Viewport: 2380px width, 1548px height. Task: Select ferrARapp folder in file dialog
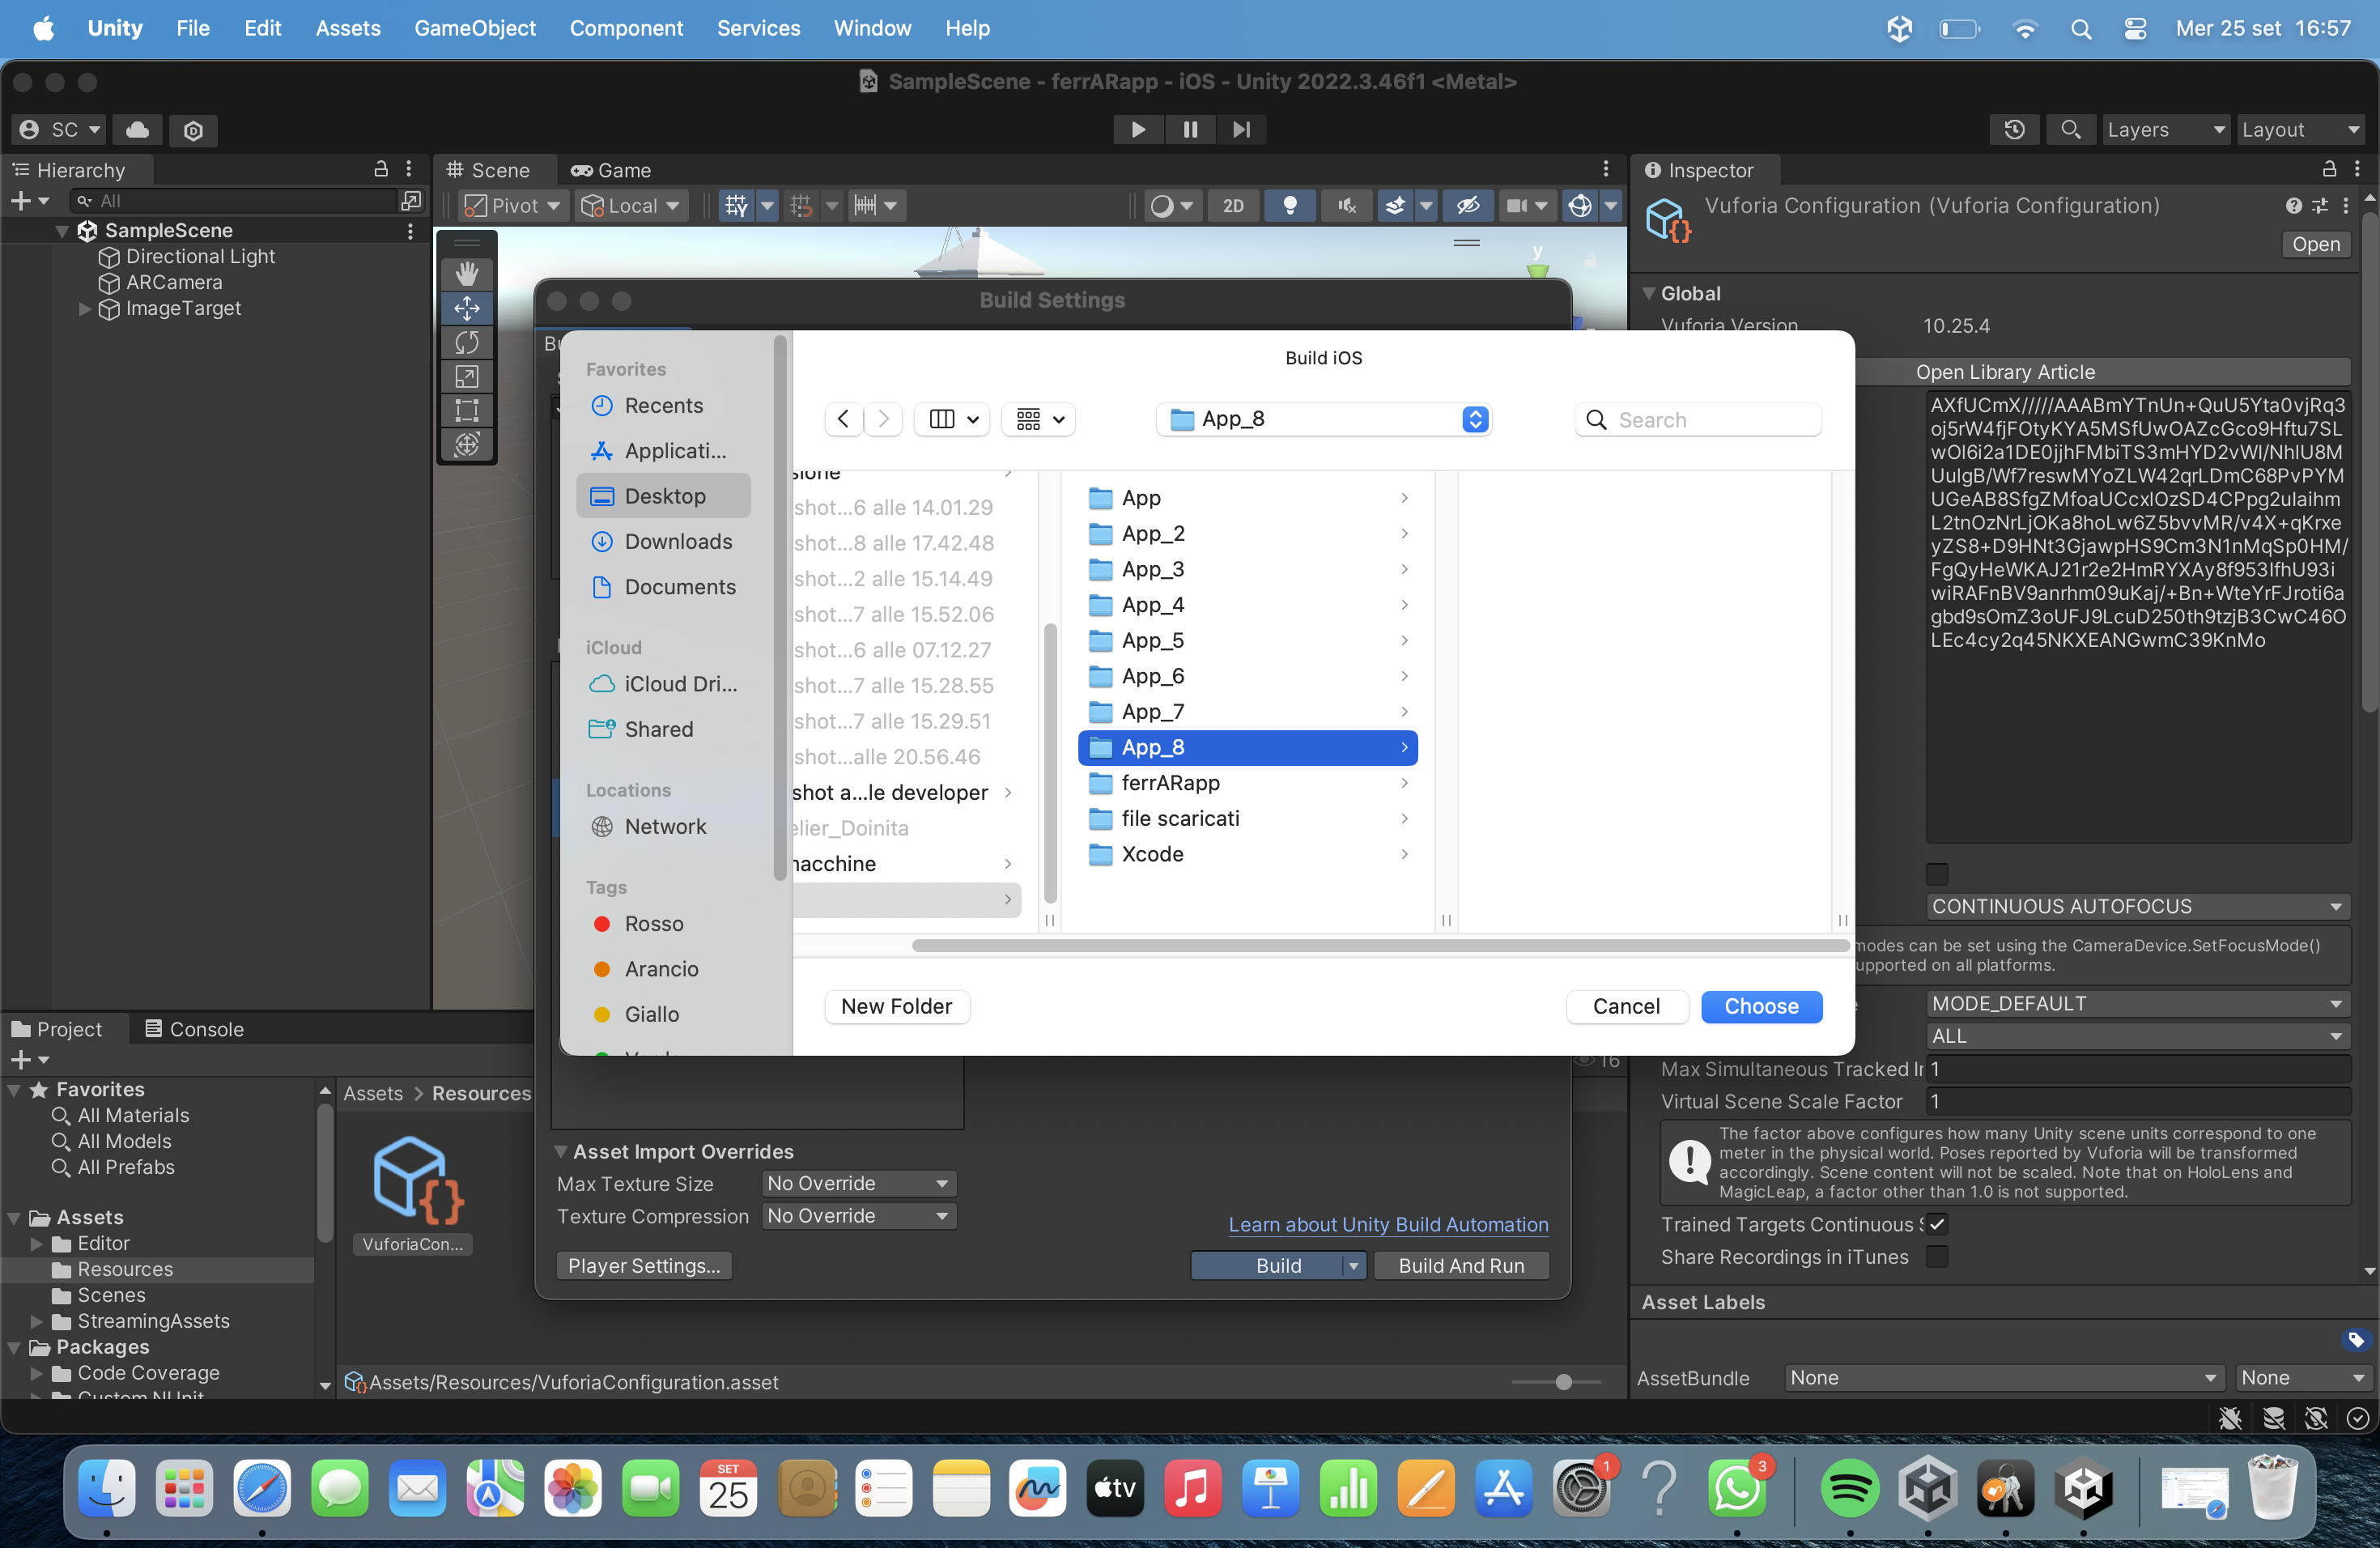tap(1248, 783)
